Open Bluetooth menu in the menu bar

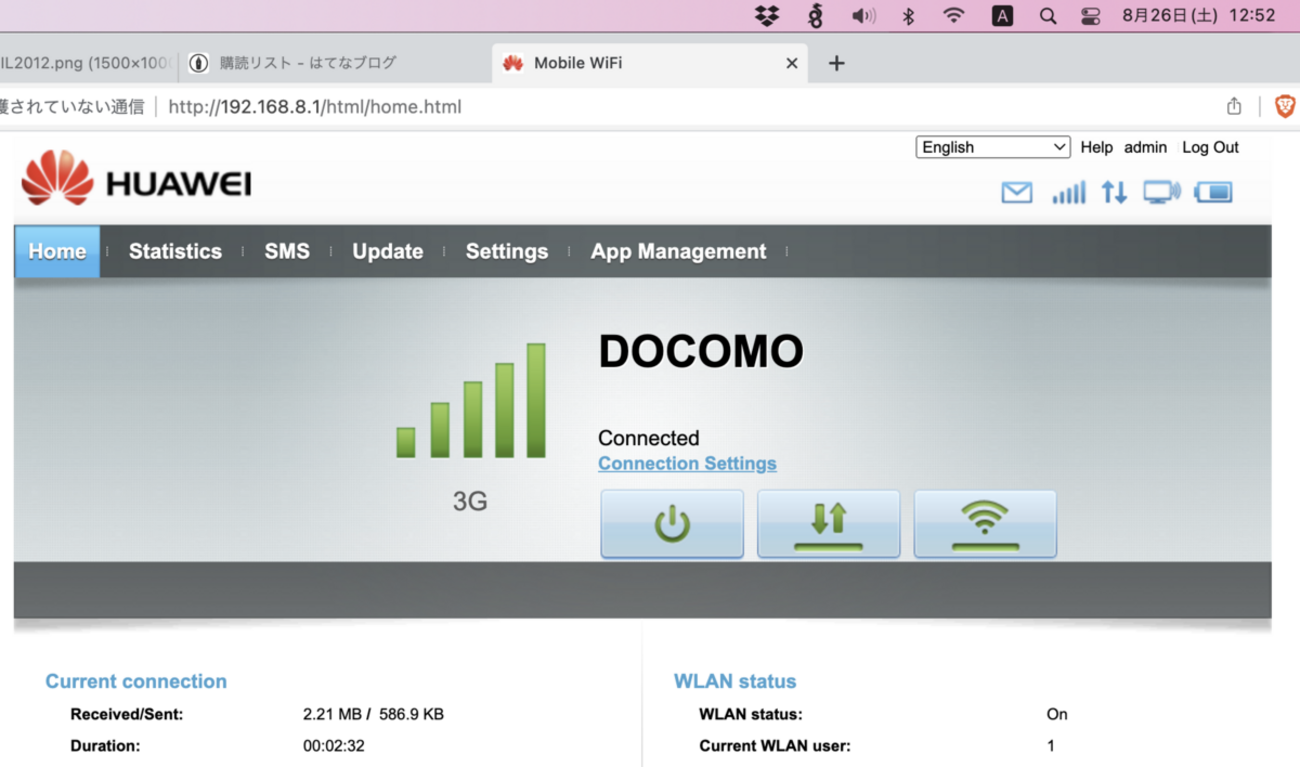[908, 15]
